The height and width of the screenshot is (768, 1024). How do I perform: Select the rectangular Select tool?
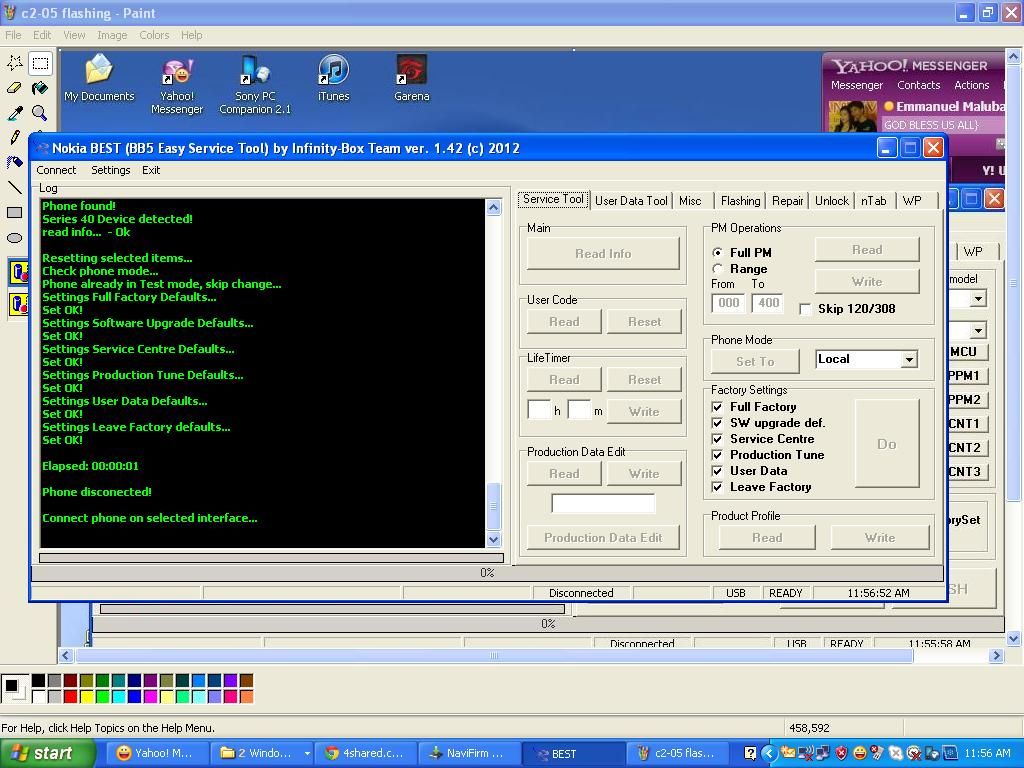point(40,63)
